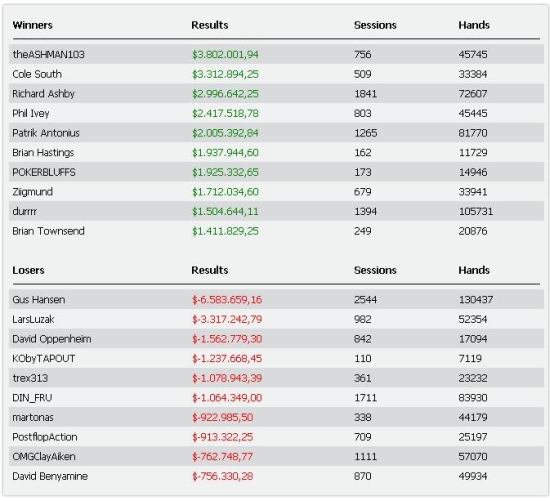Viewport: 550px width, 501px height.
Task: Sort winners table by Hands header
Action: (474, 25)
